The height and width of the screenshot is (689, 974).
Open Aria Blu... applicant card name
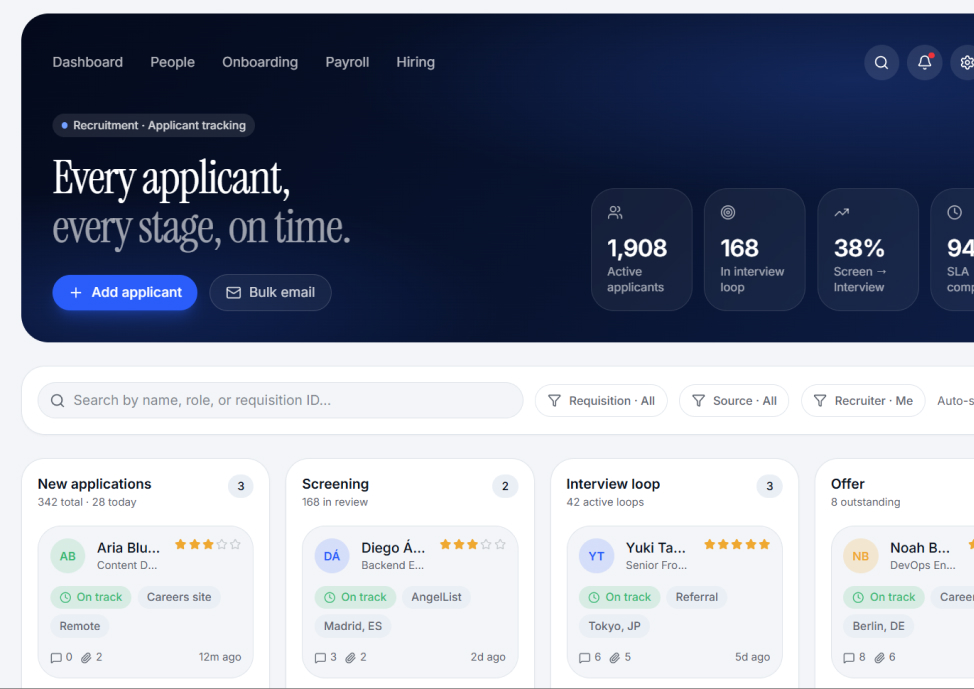point(128,548)
